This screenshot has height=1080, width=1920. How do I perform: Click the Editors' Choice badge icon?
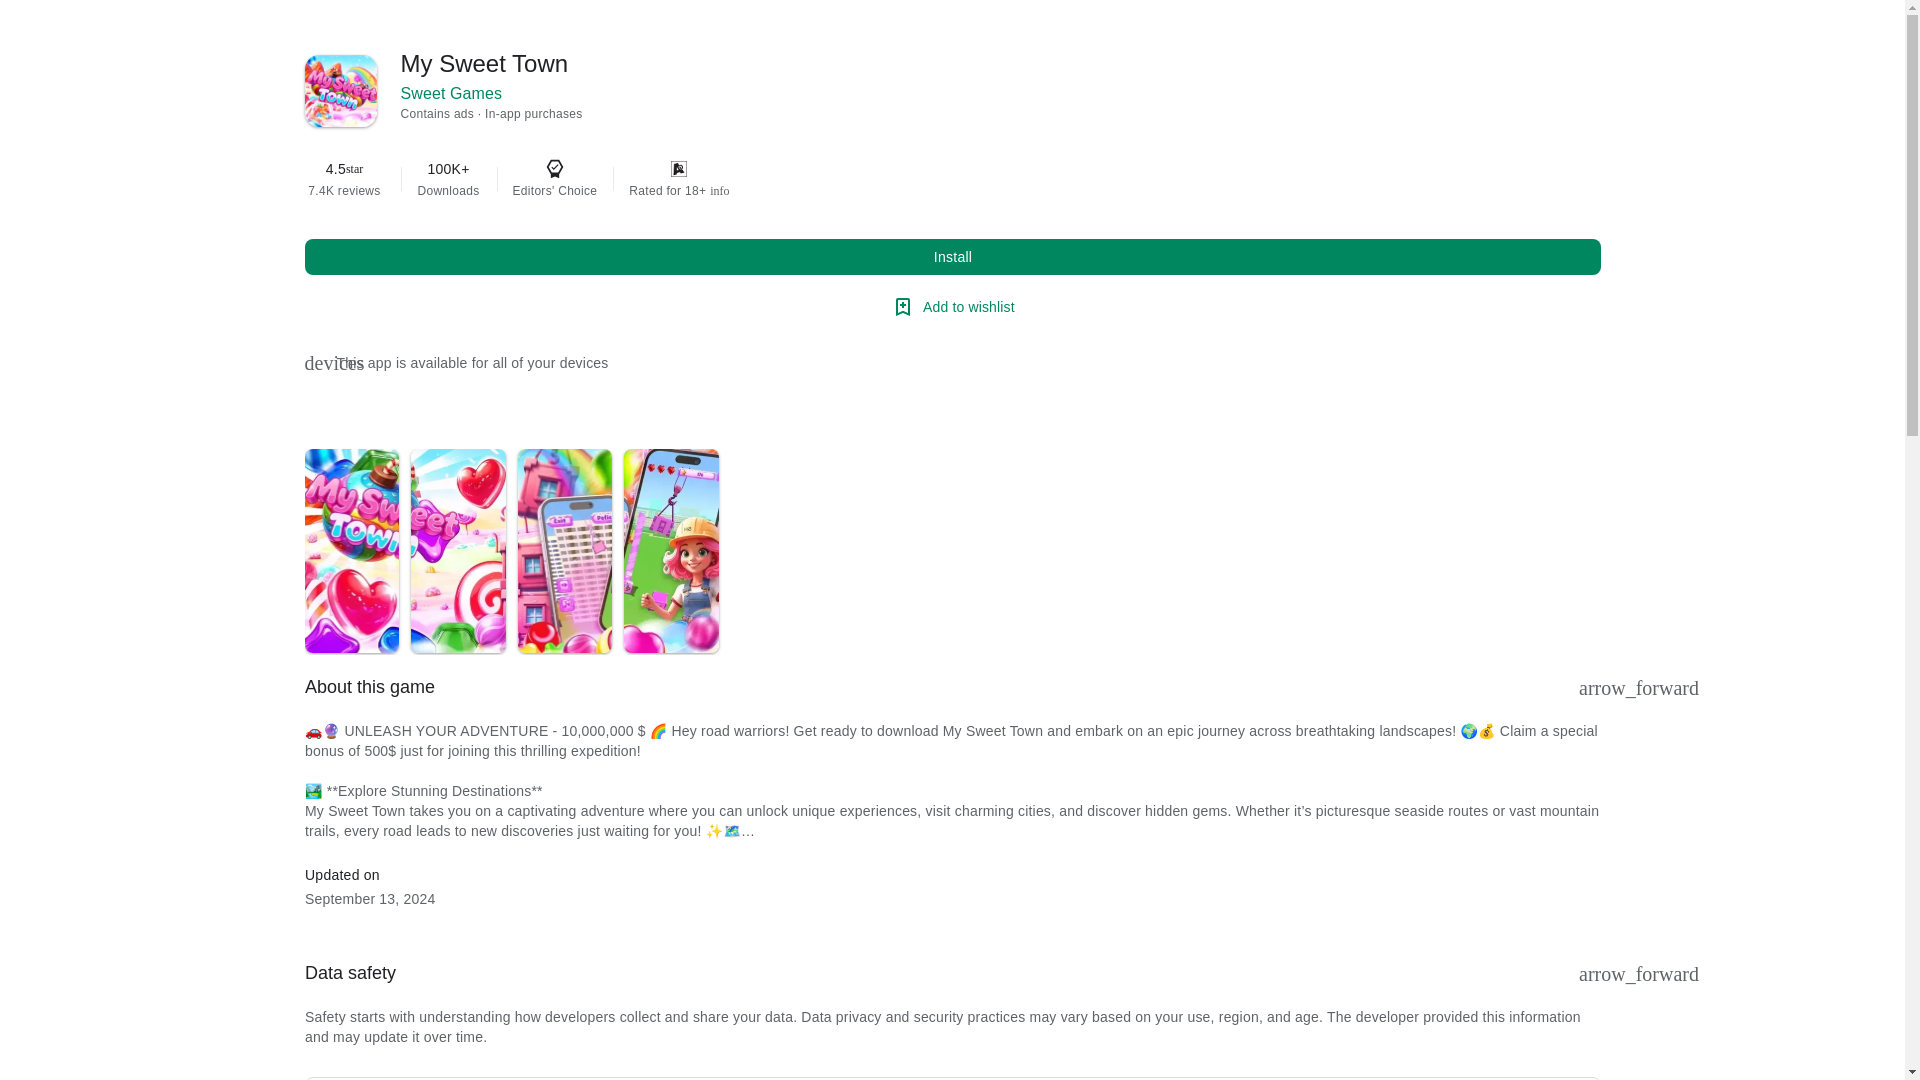pos(555,169)
